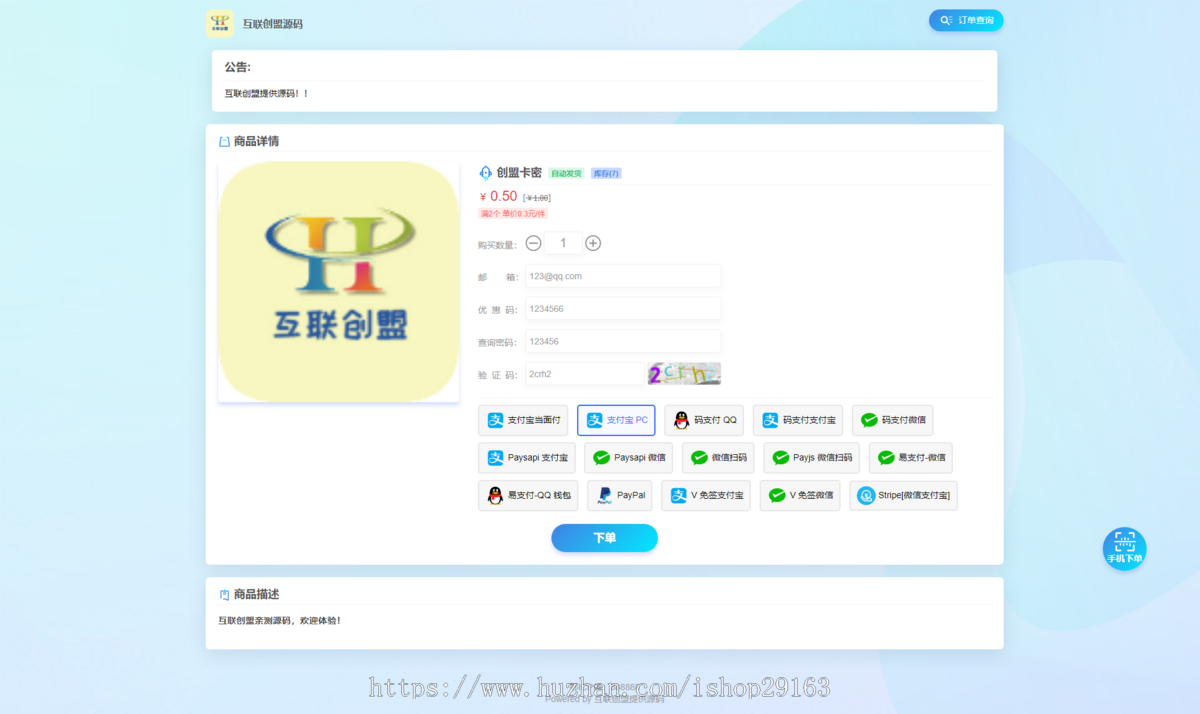Screen dimensions: 1200x714
Task: Decrease purchase quantity with minus button
Action: (x=534, y=243)
